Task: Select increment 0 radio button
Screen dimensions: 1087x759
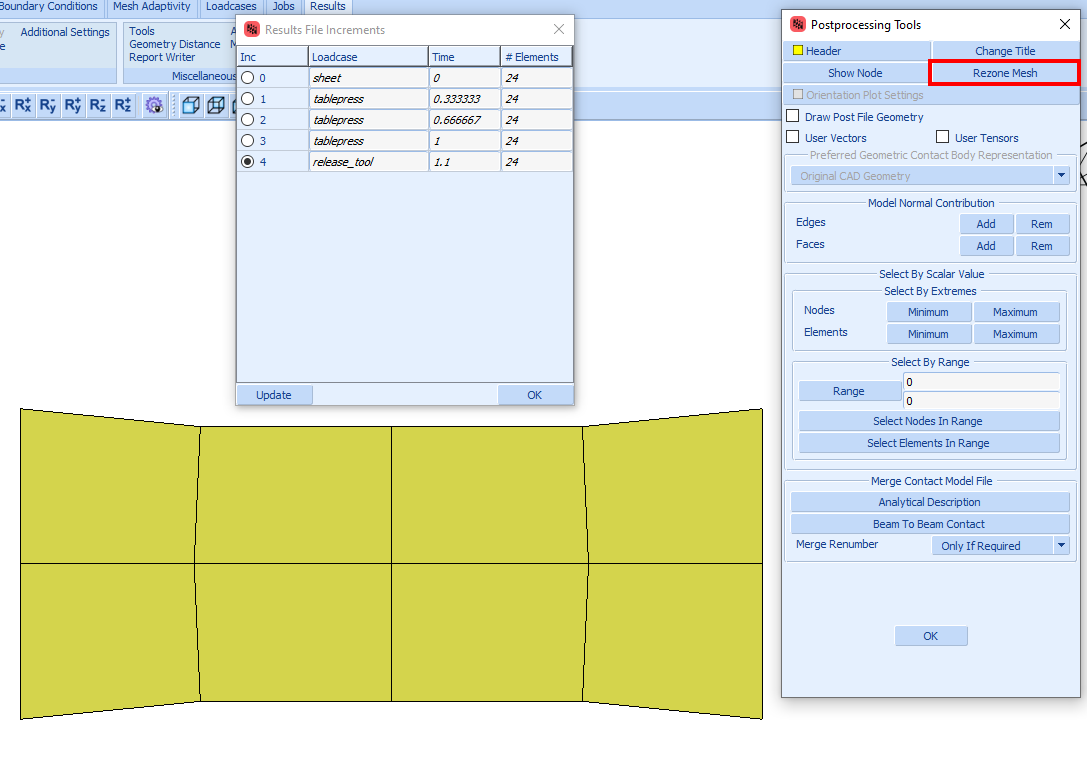Action: (247, 78)
